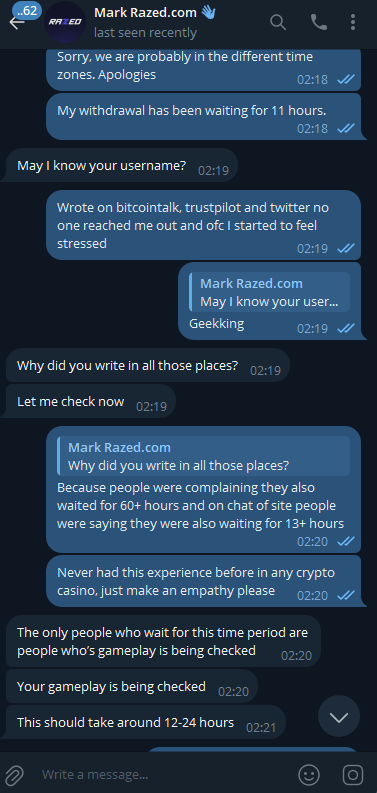Select message 'Let me check now'

(x=91, y=402)
